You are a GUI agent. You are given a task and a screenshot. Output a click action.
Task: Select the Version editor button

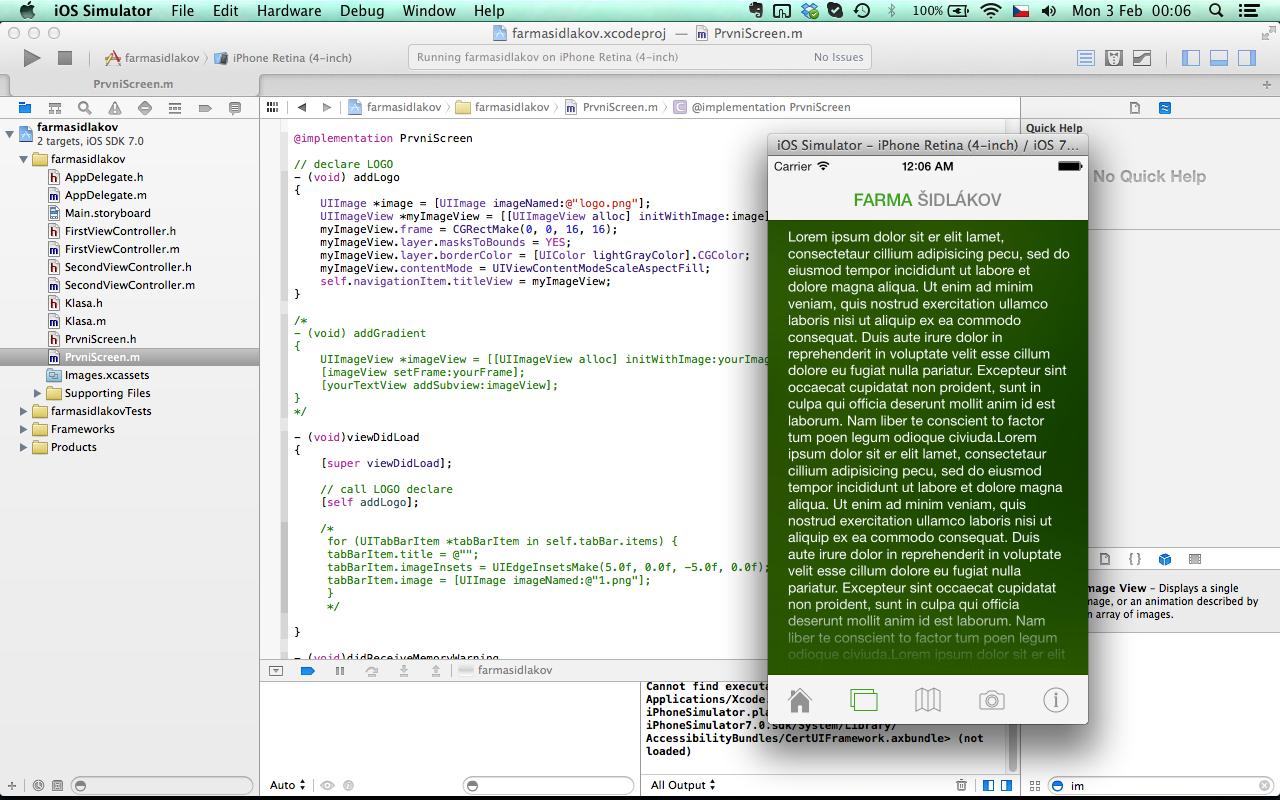coord(1142,58)
